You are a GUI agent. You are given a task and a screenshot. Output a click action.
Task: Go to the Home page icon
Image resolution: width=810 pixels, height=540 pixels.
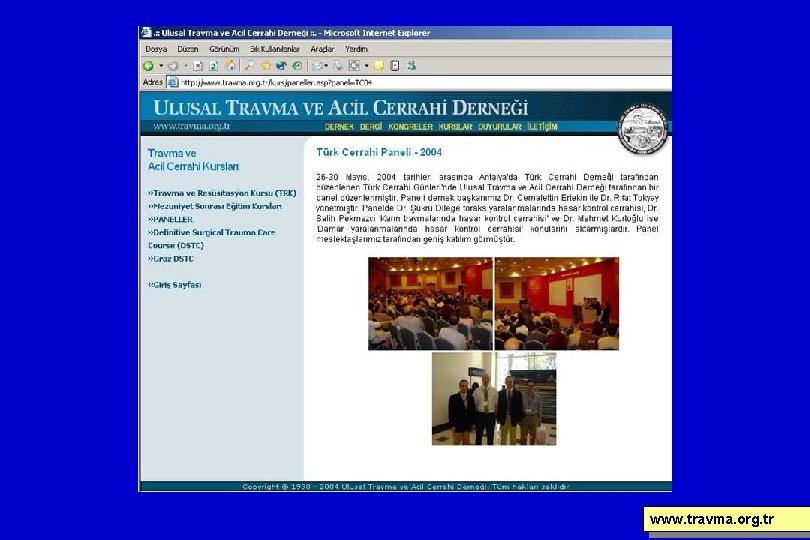click(x=230, y=66)
